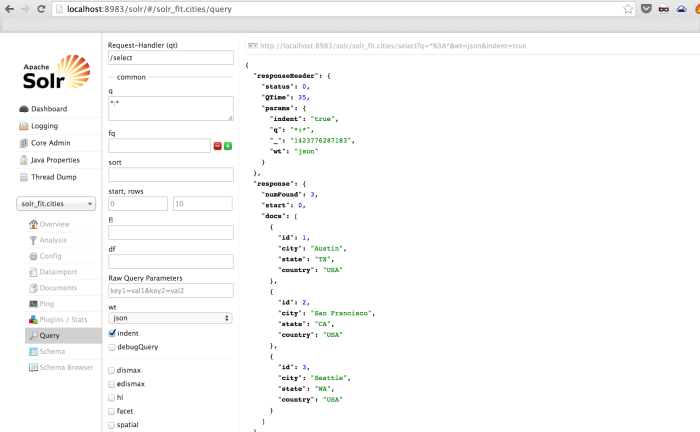Click the Thread Dump icon
Viewport: 700px width, 432px height.
[x=24, y=177]
